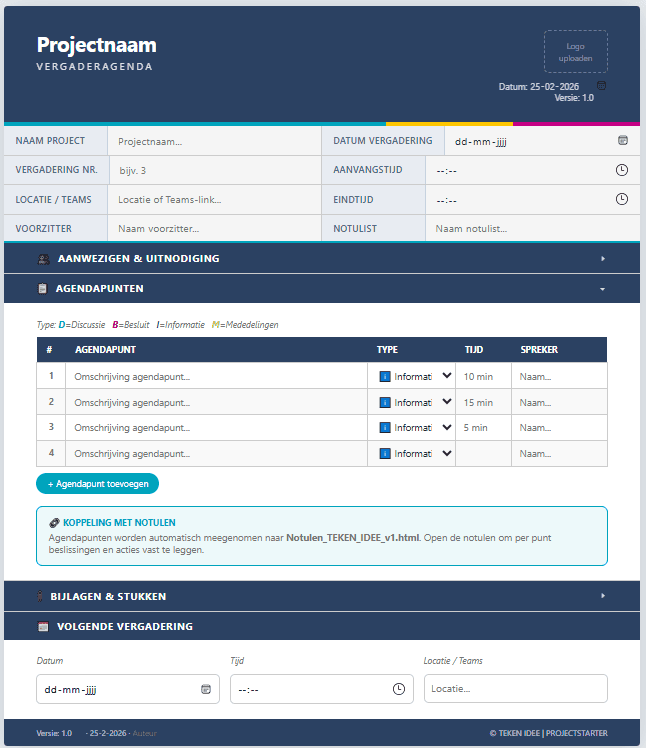This screenshot has width=646, height=748.
Task: Click the next meeting Locatie field
Action: tap(516, 688)
